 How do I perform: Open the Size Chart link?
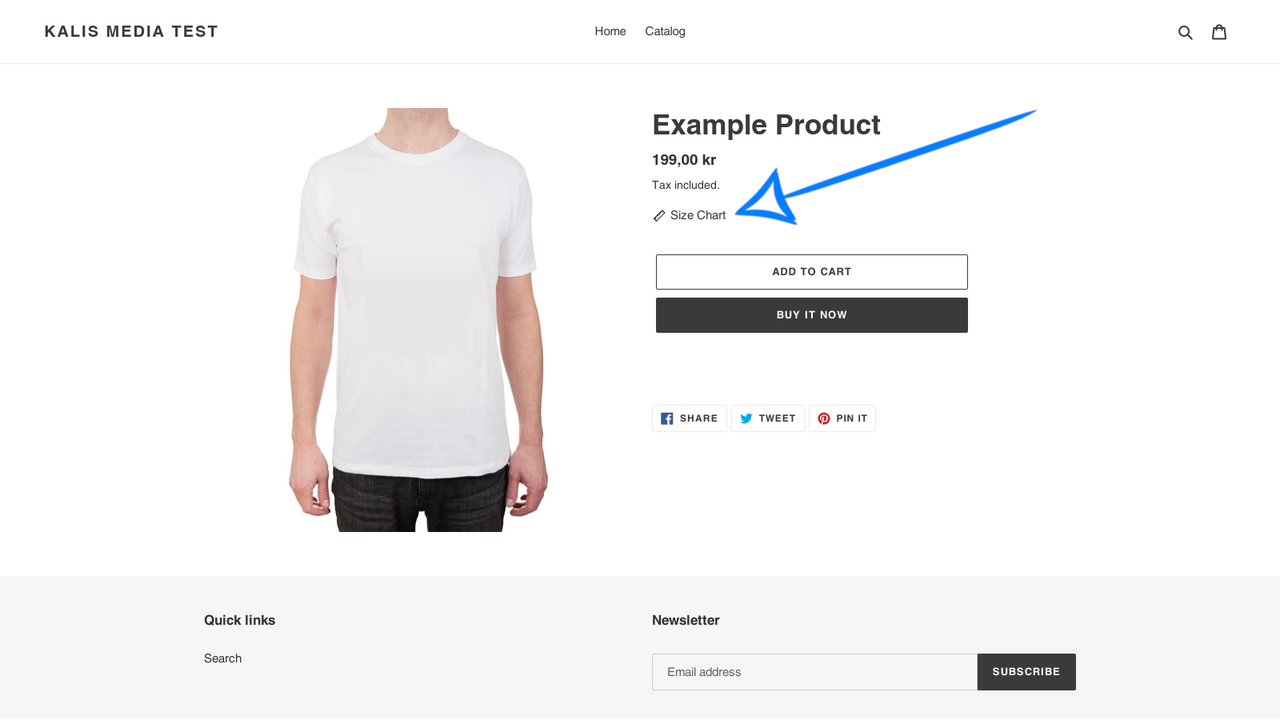[x=697, y=215]
